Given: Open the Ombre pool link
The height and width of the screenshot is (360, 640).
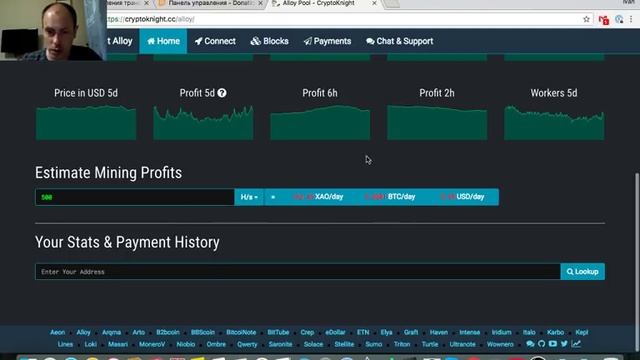Looking at the screenshot, I should [x=216, y=344].
